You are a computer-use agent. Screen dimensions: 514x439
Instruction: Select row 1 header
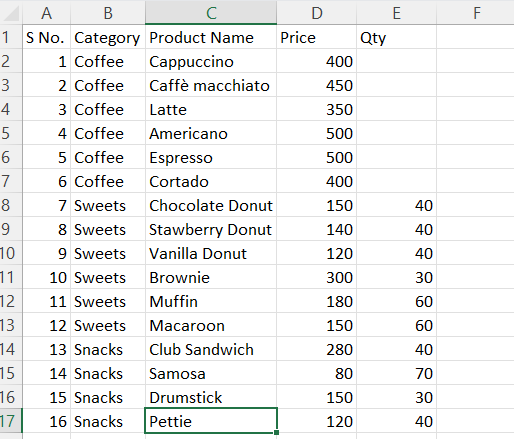click(x=11, y=37)
